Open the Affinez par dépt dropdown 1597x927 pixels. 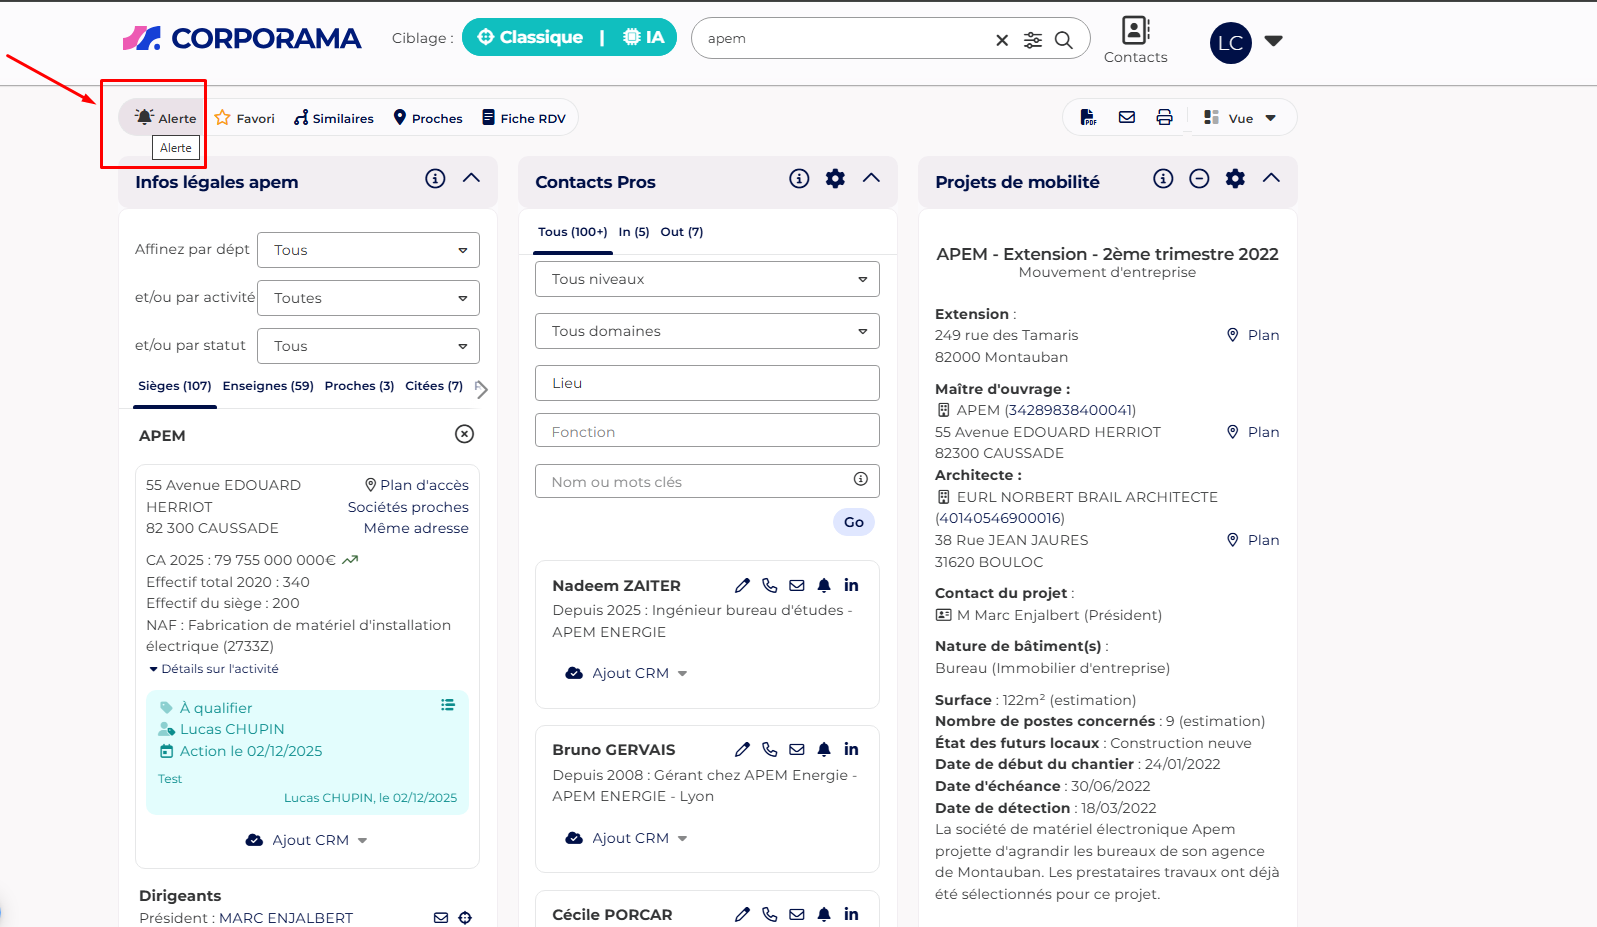(368, 250)
